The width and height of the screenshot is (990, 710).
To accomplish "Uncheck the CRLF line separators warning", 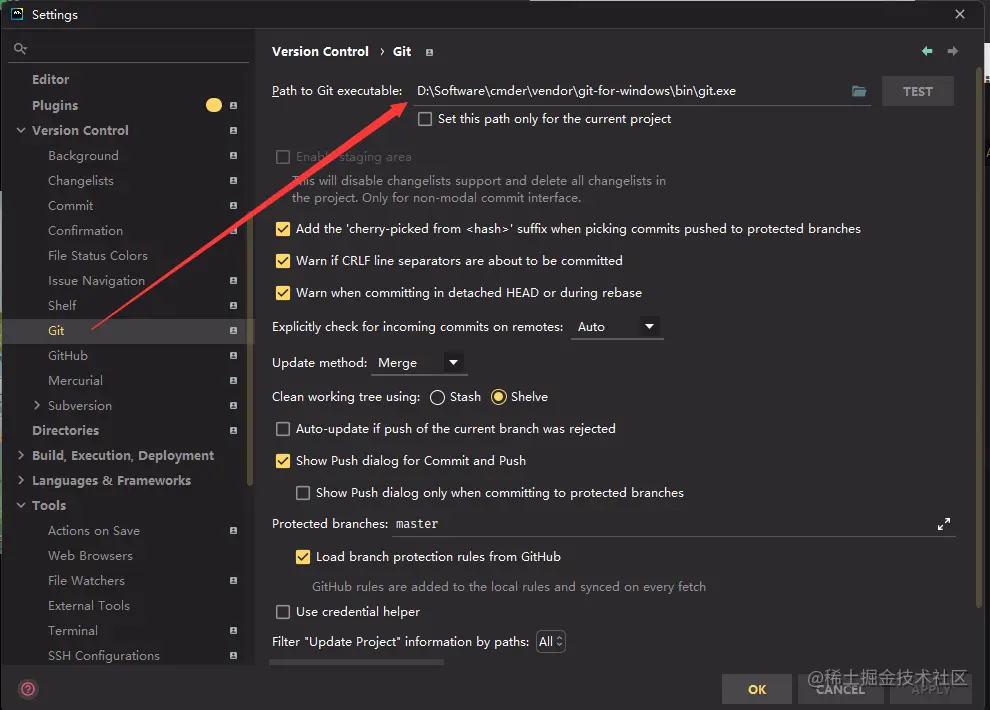I will pyautogui.click(x=283, y=261).
